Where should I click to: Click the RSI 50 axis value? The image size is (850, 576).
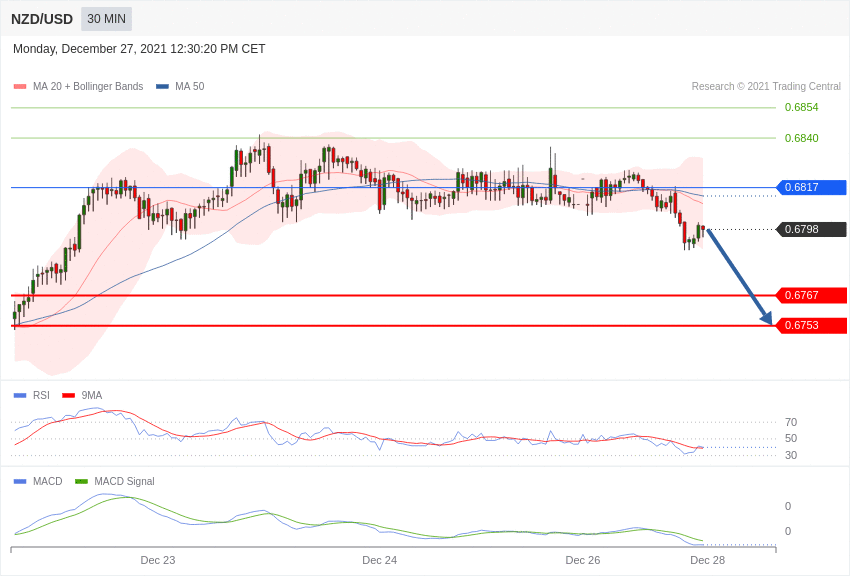pyautogui.click(x=791, y=438)
